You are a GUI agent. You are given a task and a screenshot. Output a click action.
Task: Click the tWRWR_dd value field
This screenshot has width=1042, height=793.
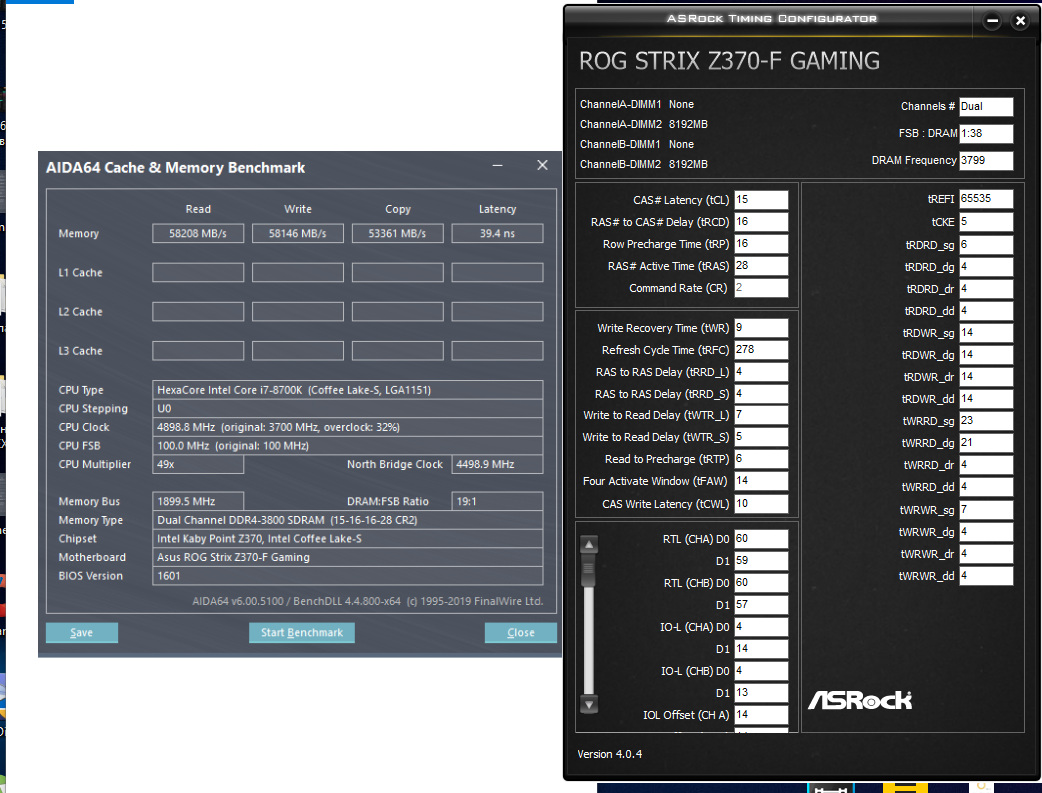coord(986,576)
